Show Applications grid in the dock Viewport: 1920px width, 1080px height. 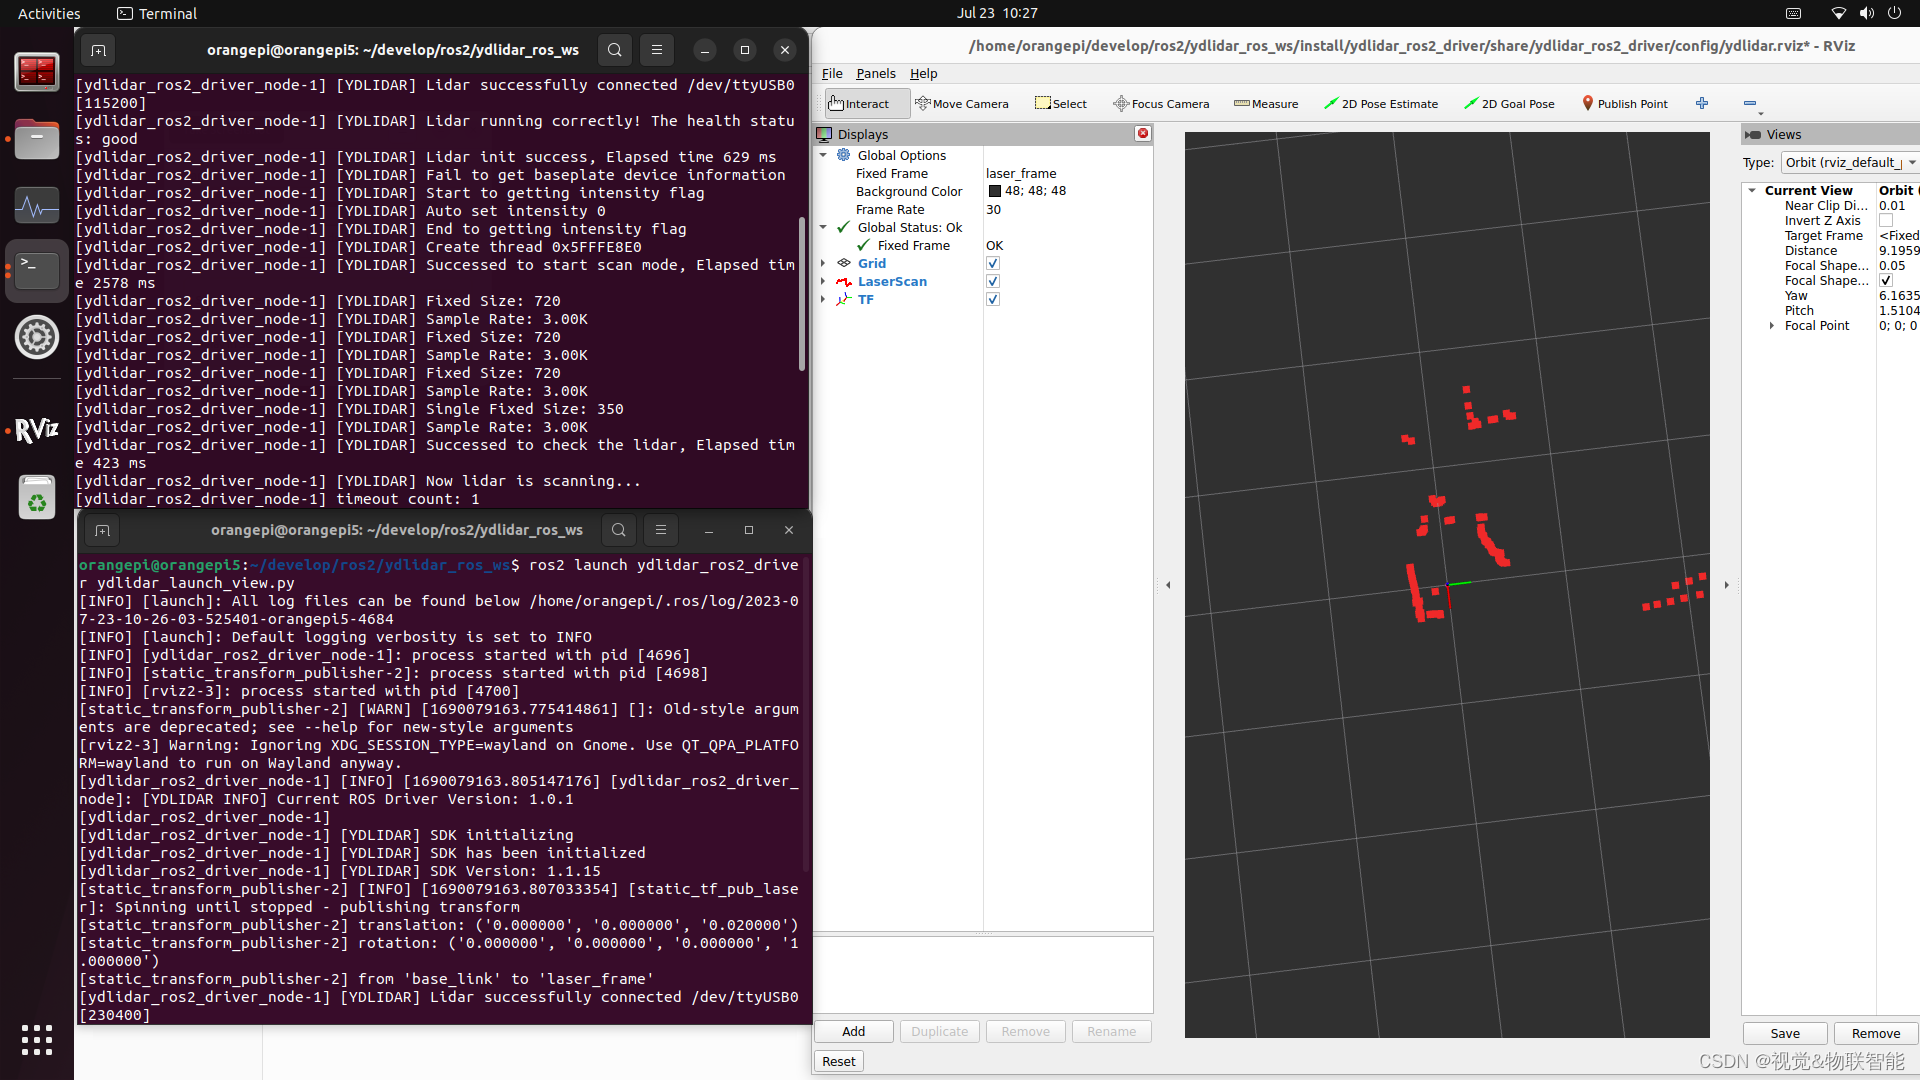click(37, 1040)
